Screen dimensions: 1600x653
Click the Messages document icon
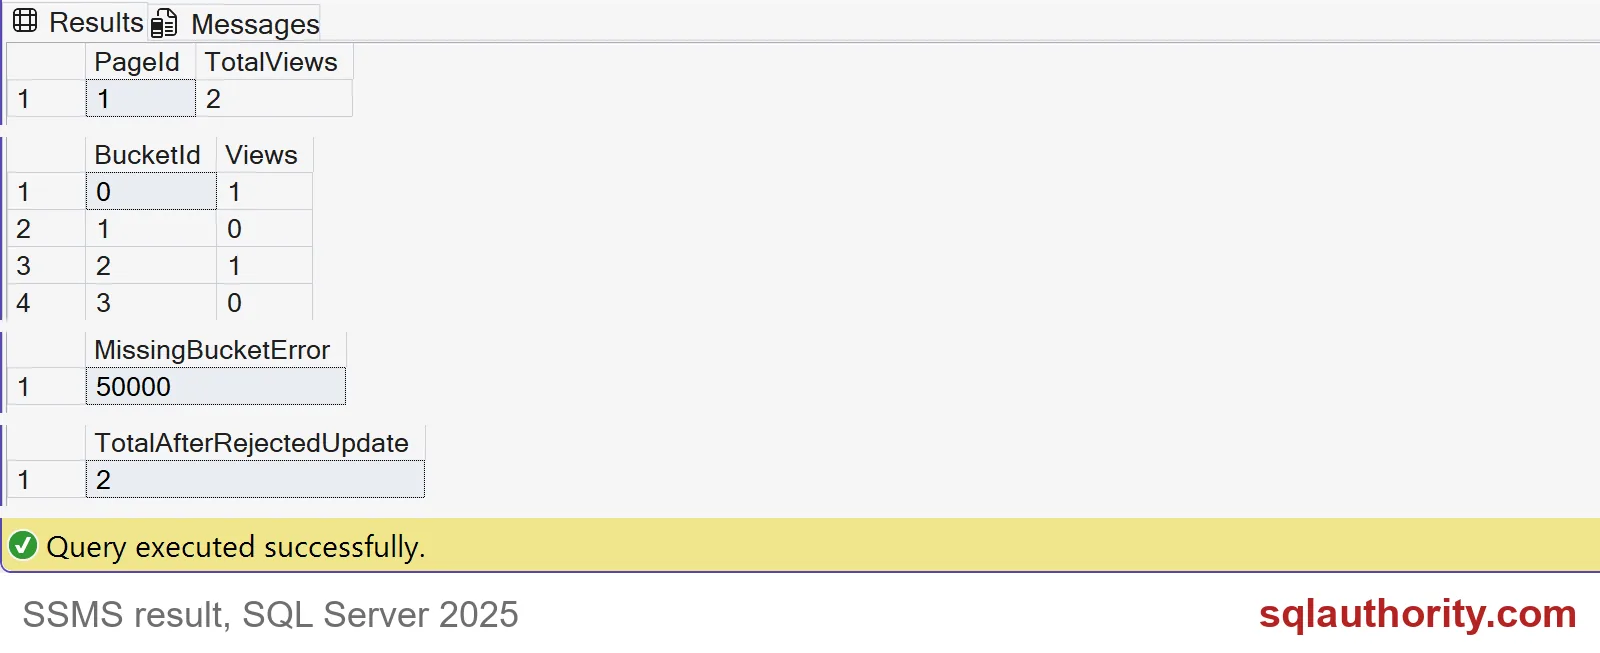[x=164, y=23]
